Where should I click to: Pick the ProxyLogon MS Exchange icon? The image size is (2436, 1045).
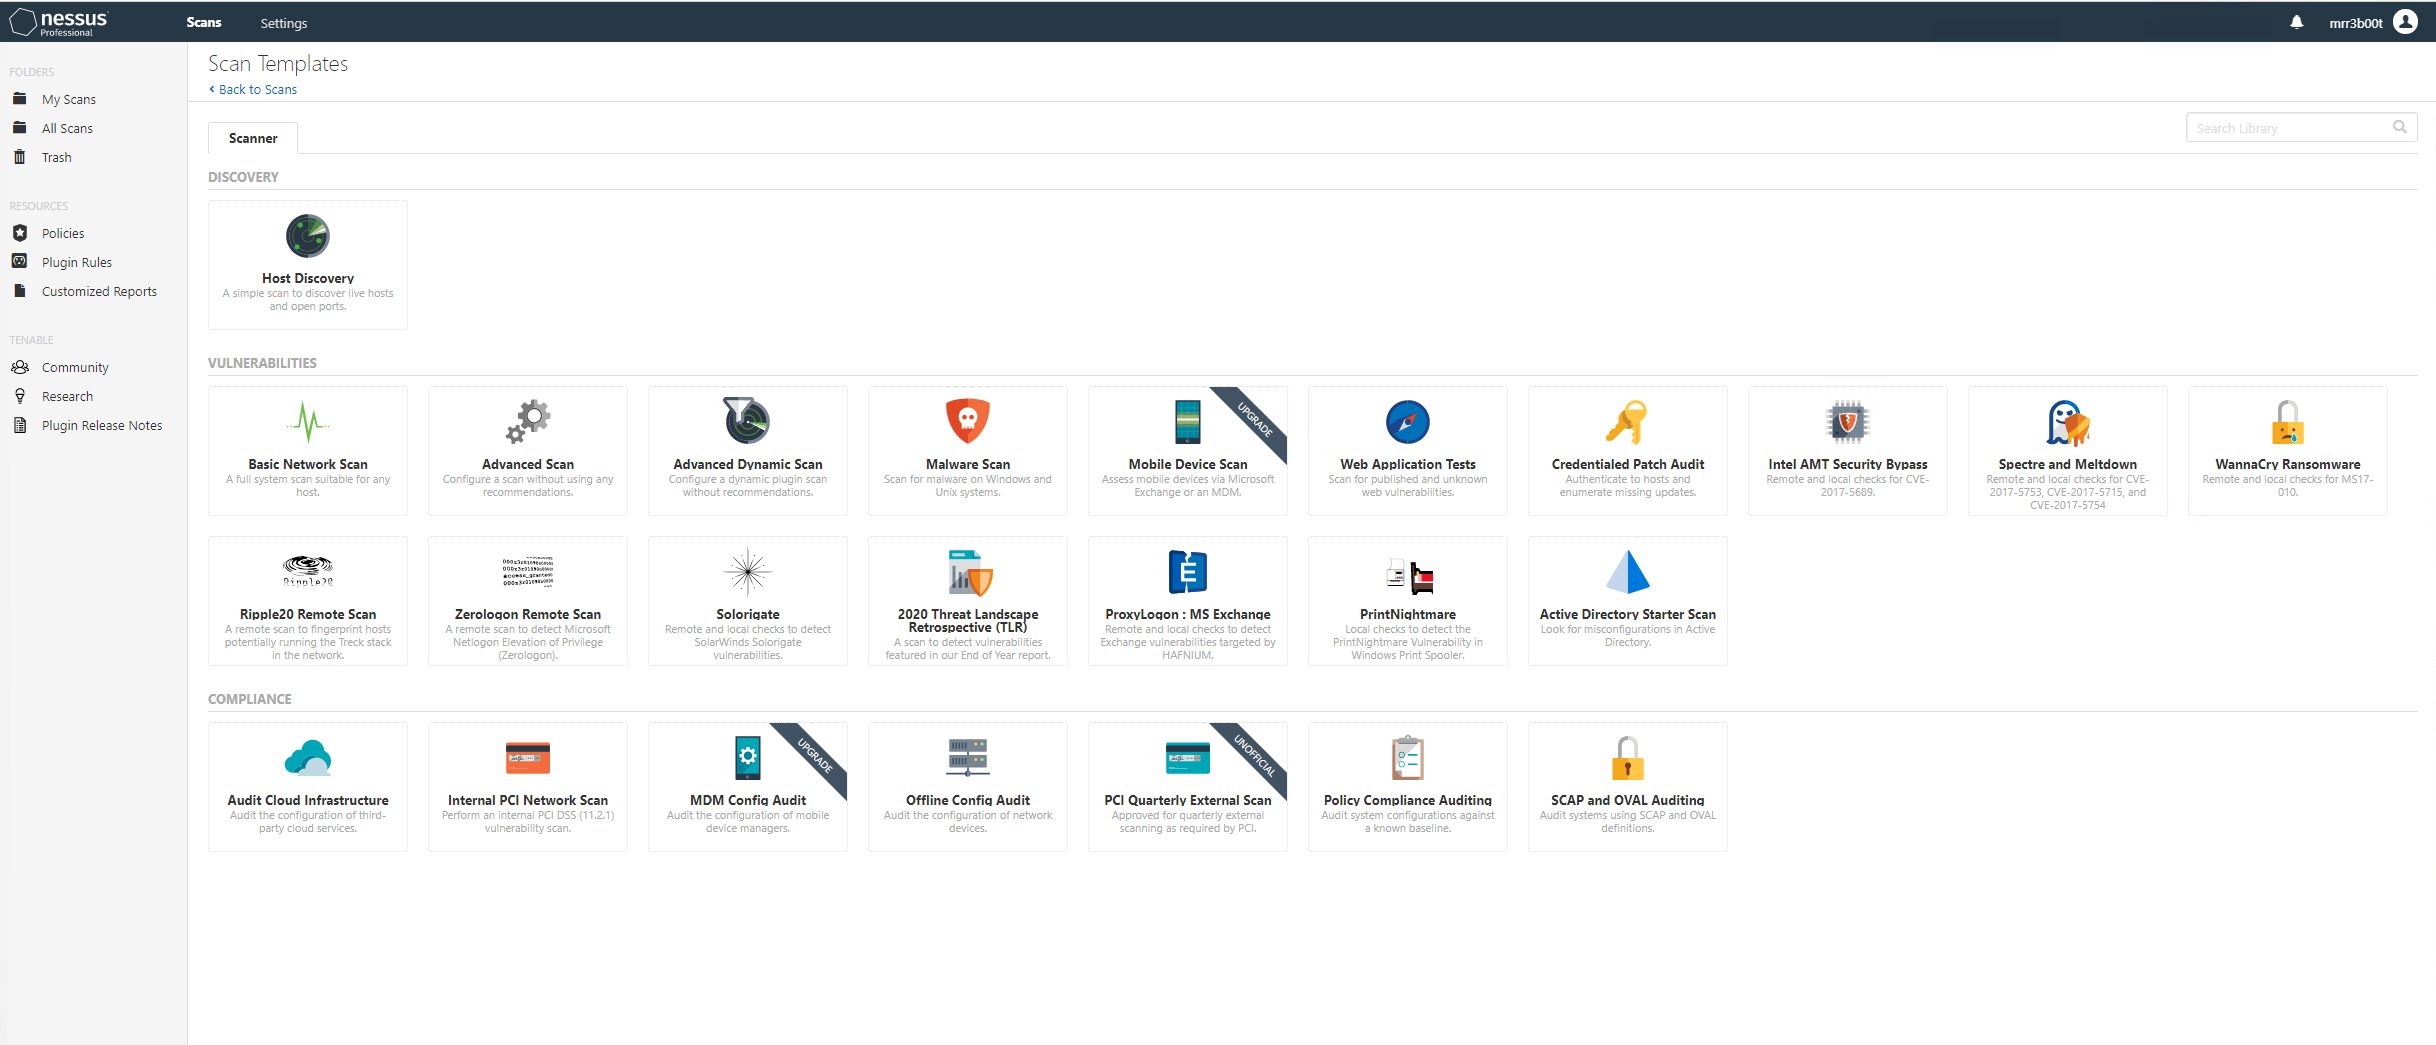1188,572
